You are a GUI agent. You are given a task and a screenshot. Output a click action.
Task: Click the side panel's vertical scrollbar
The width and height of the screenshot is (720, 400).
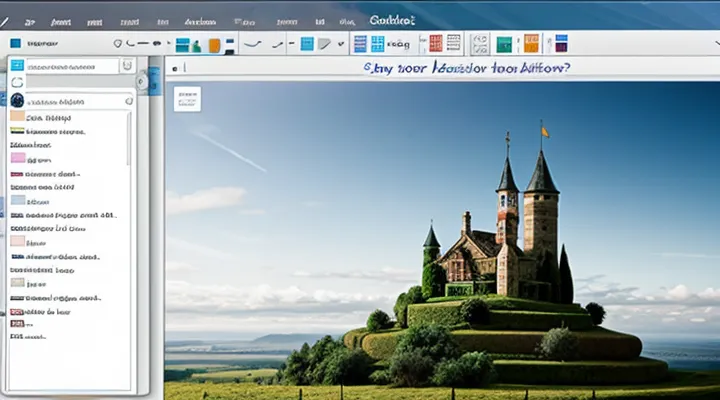click(128, 140)
